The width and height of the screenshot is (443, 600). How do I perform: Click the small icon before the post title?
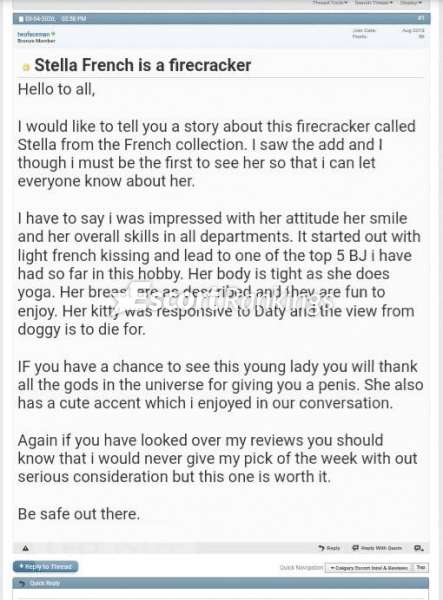[26, 67]
